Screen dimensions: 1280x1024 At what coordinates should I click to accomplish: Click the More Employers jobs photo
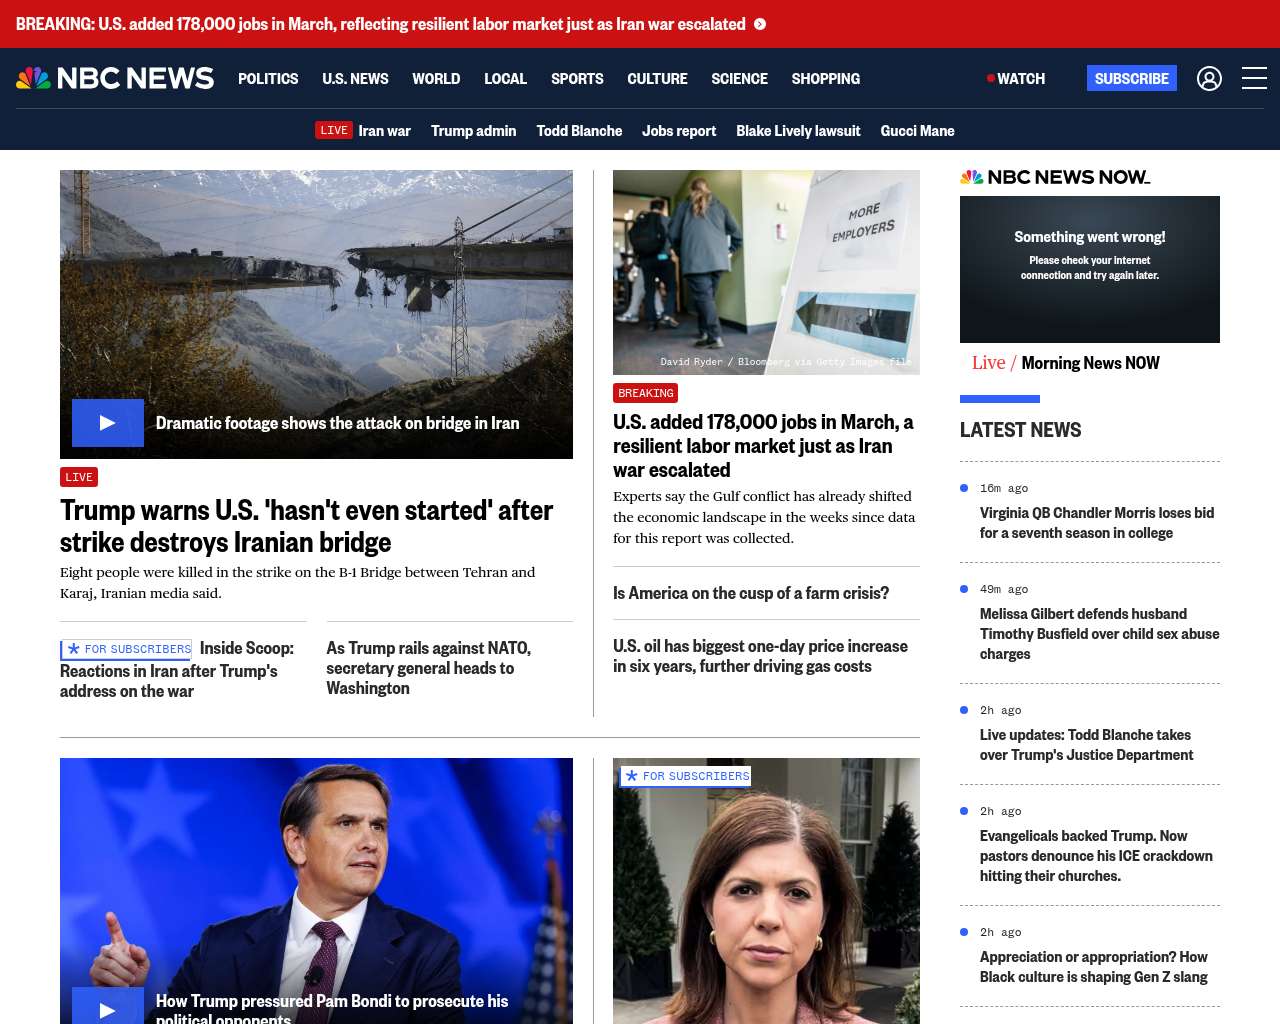point(766,272)
